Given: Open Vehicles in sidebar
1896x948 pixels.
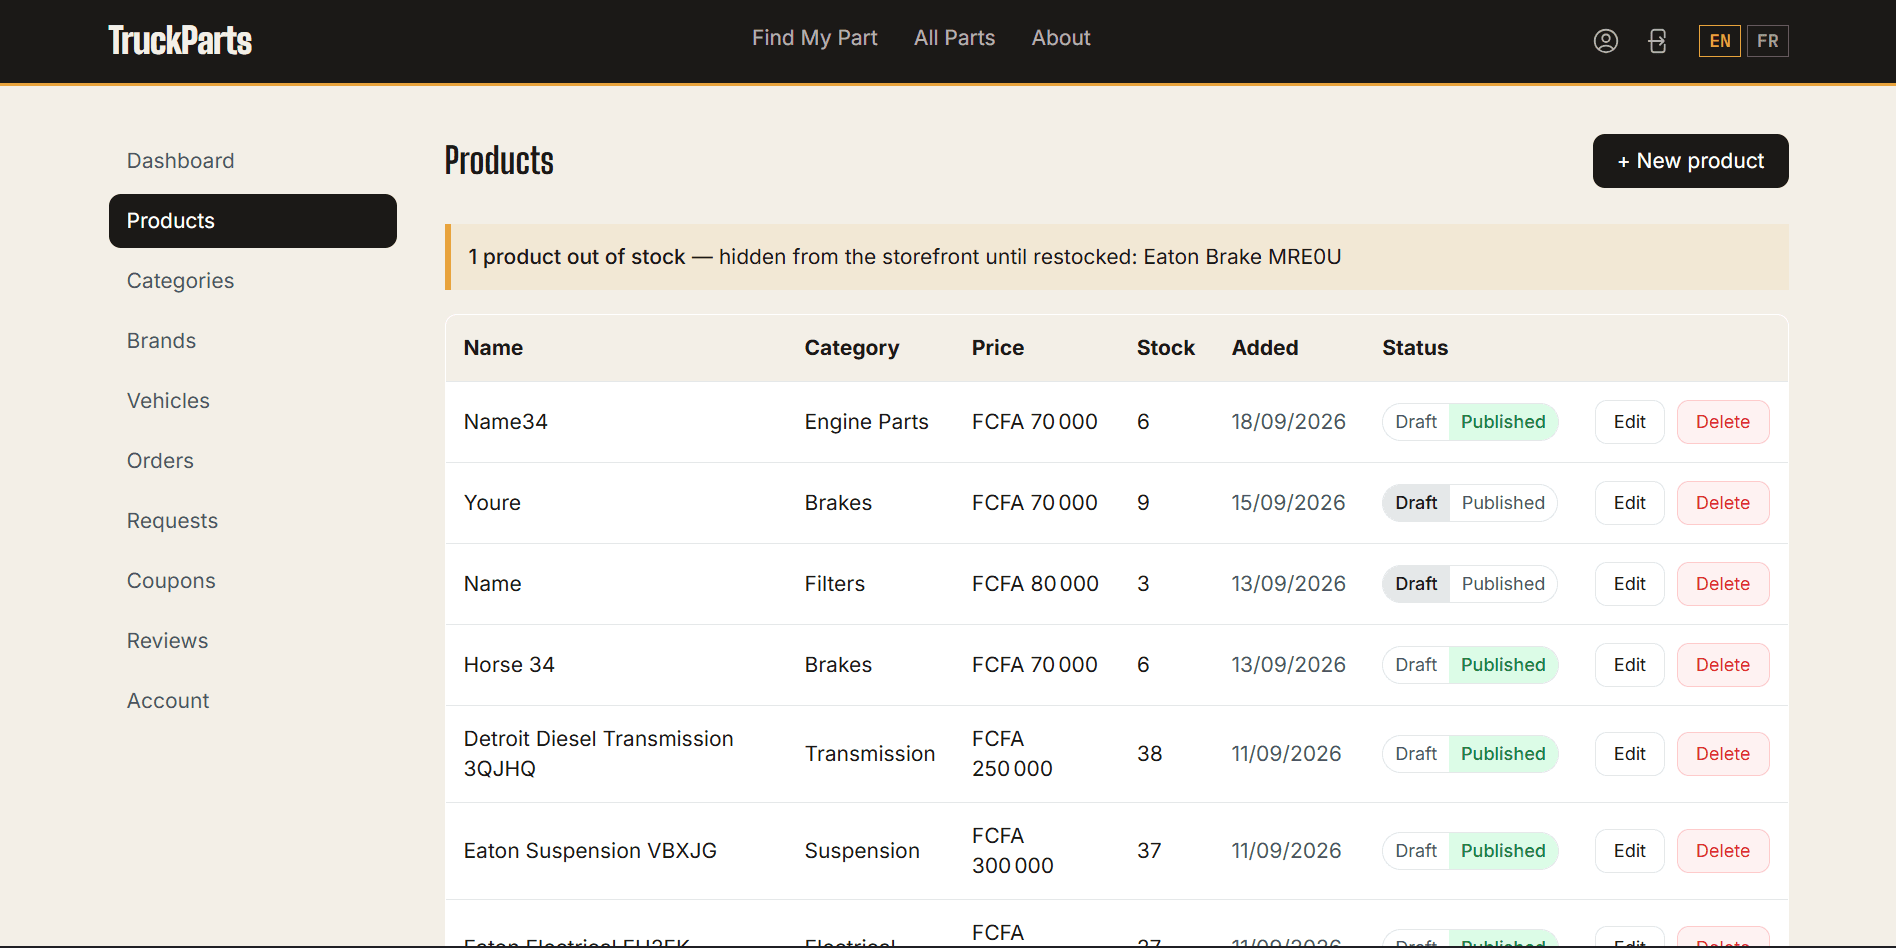Looking at the screenshot, I should (x=253, y=401).
